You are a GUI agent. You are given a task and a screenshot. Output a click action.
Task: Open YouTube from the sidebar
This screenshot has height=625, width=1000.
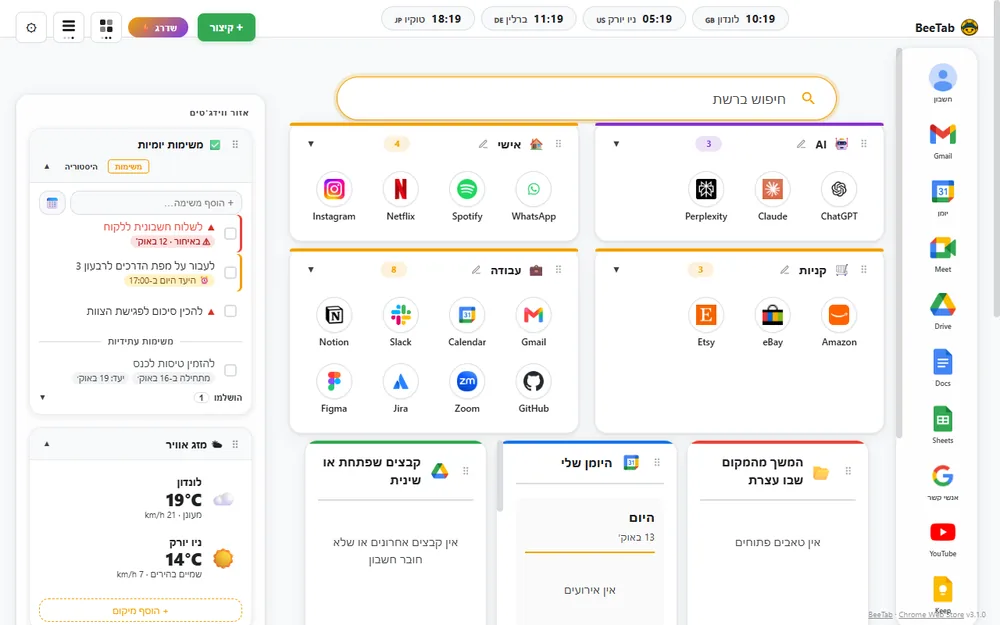pos(943,538)
